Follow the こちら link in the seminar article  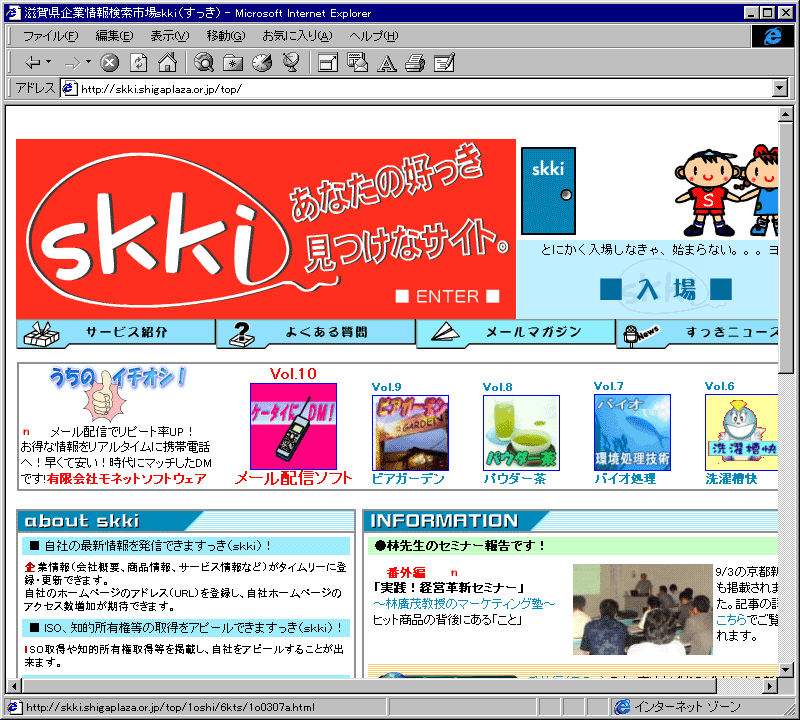coord(731,619)
